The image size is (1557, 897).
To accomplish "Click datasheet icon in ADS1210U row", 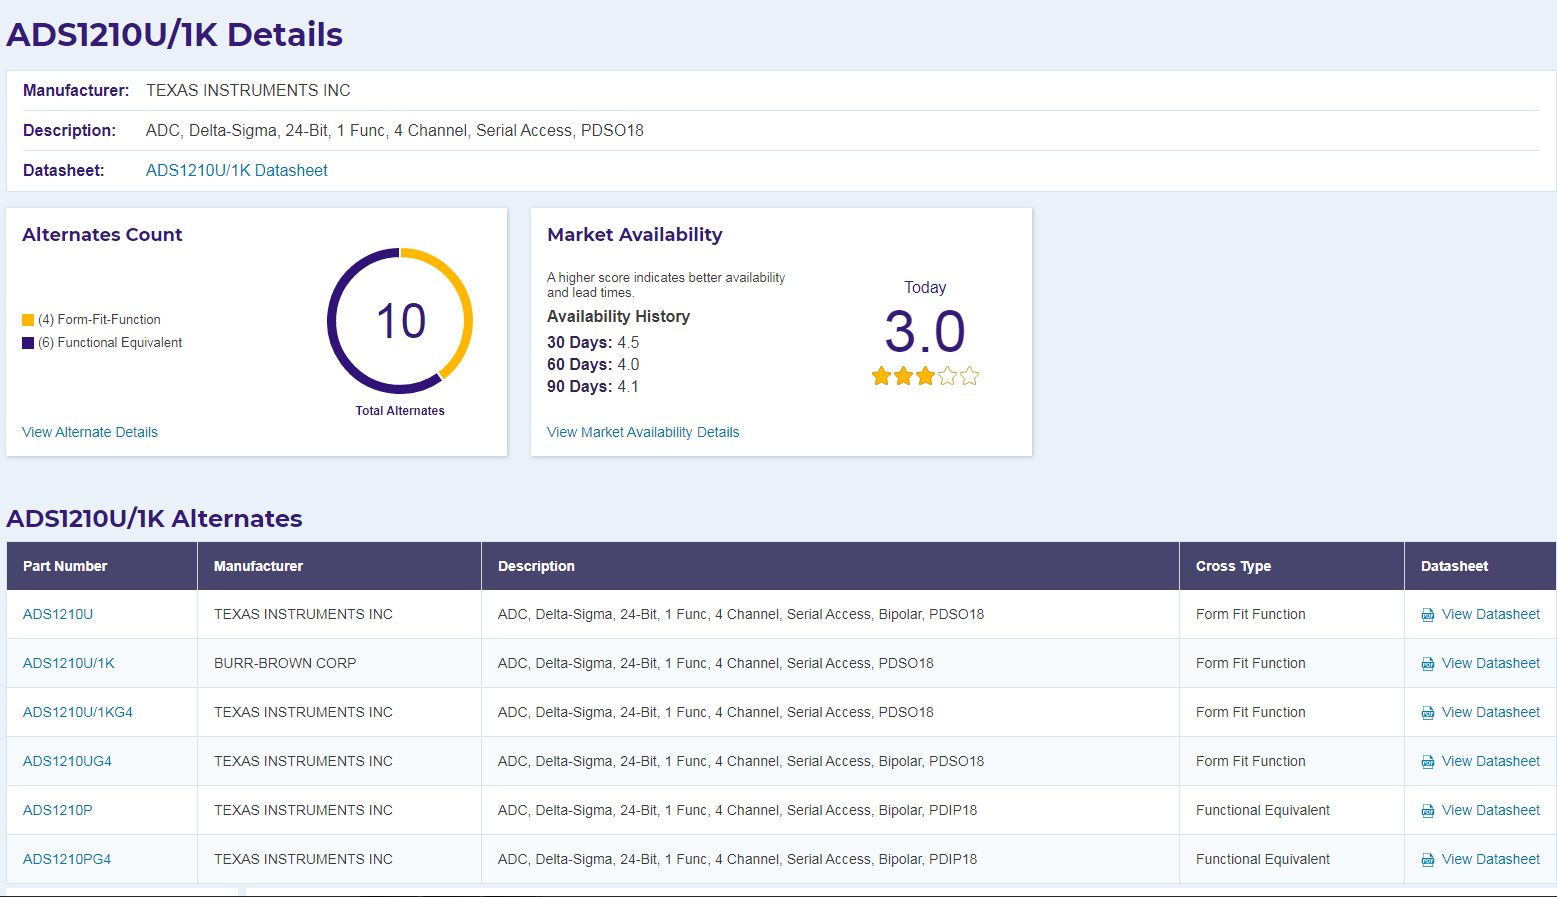I will pyautogui.click(x=1428, y=615).
